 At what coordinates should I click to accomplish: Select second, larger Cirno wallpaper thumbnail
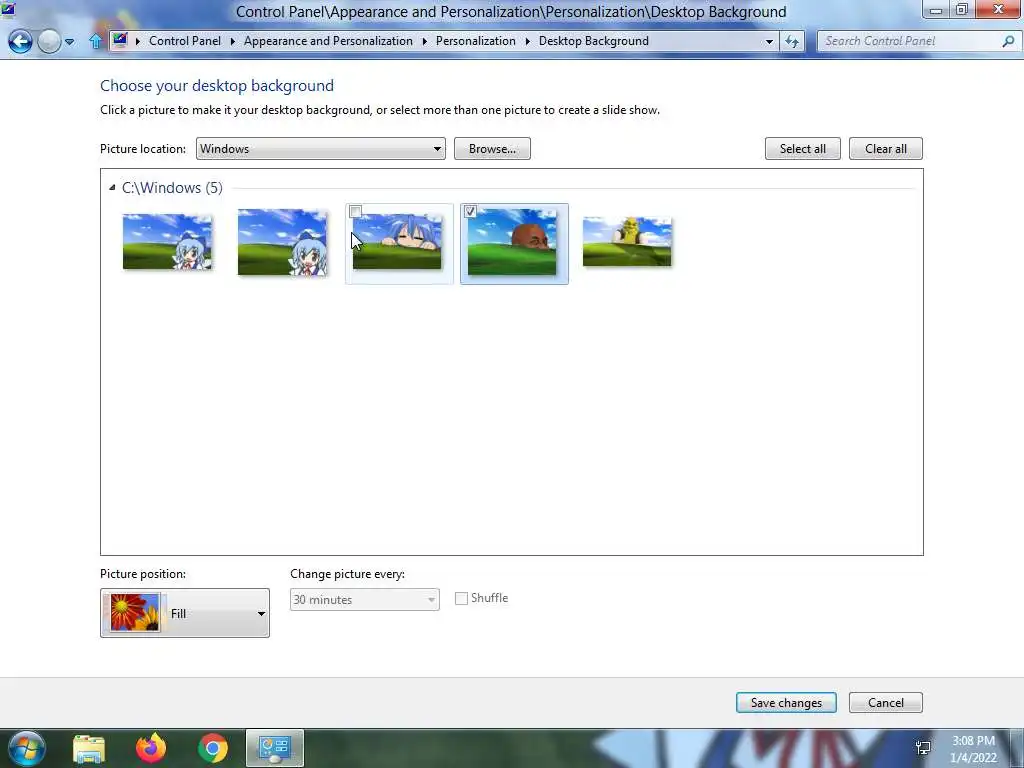click(282, 242)
